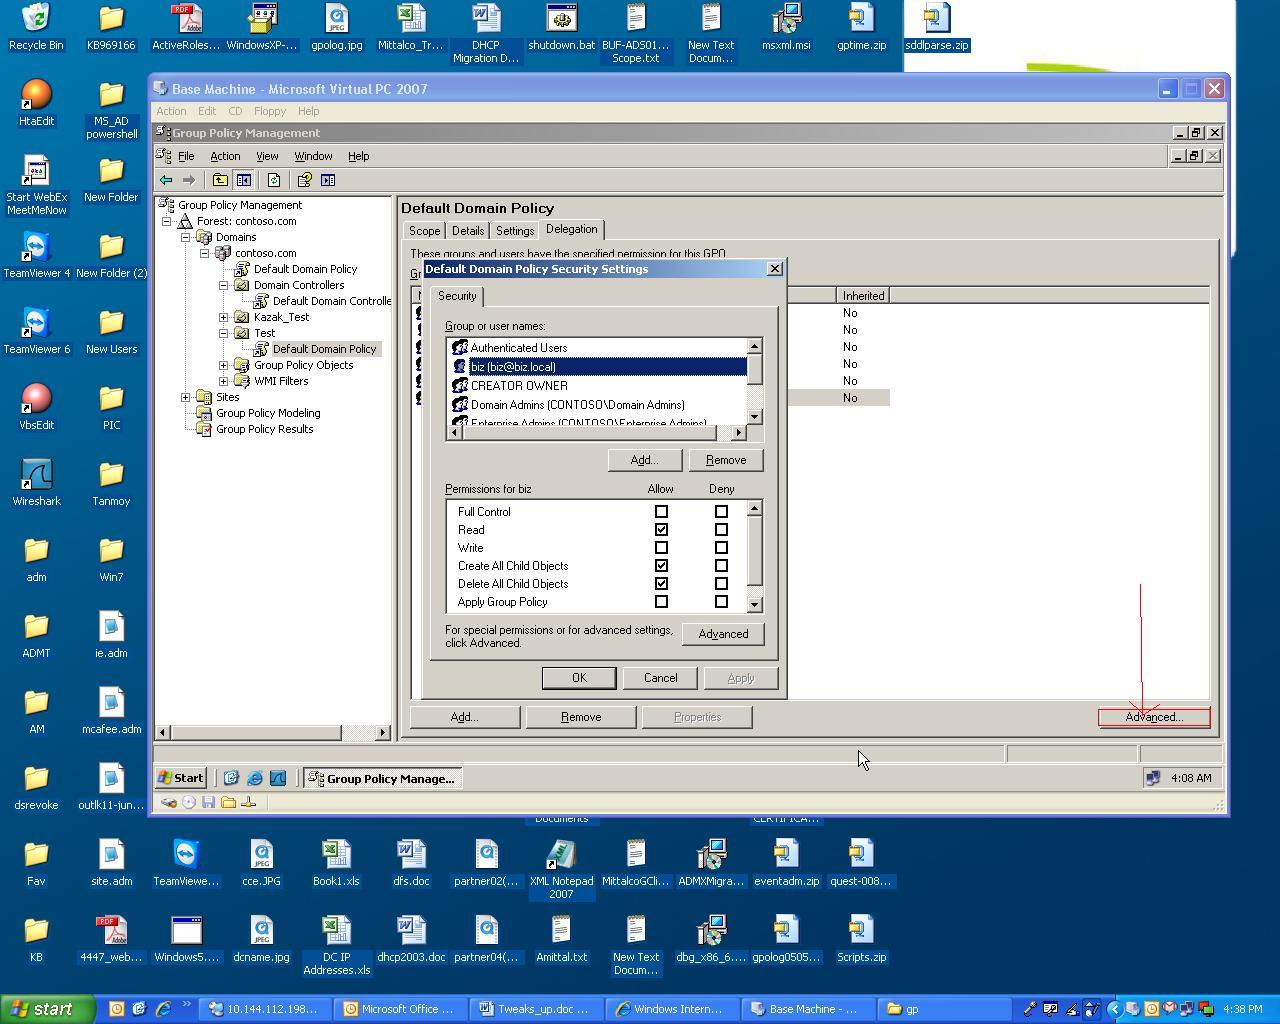This screenshot has height=1024, width=1280.
Task: Select the Group Policy Management root icon
Action: (167, 205)
